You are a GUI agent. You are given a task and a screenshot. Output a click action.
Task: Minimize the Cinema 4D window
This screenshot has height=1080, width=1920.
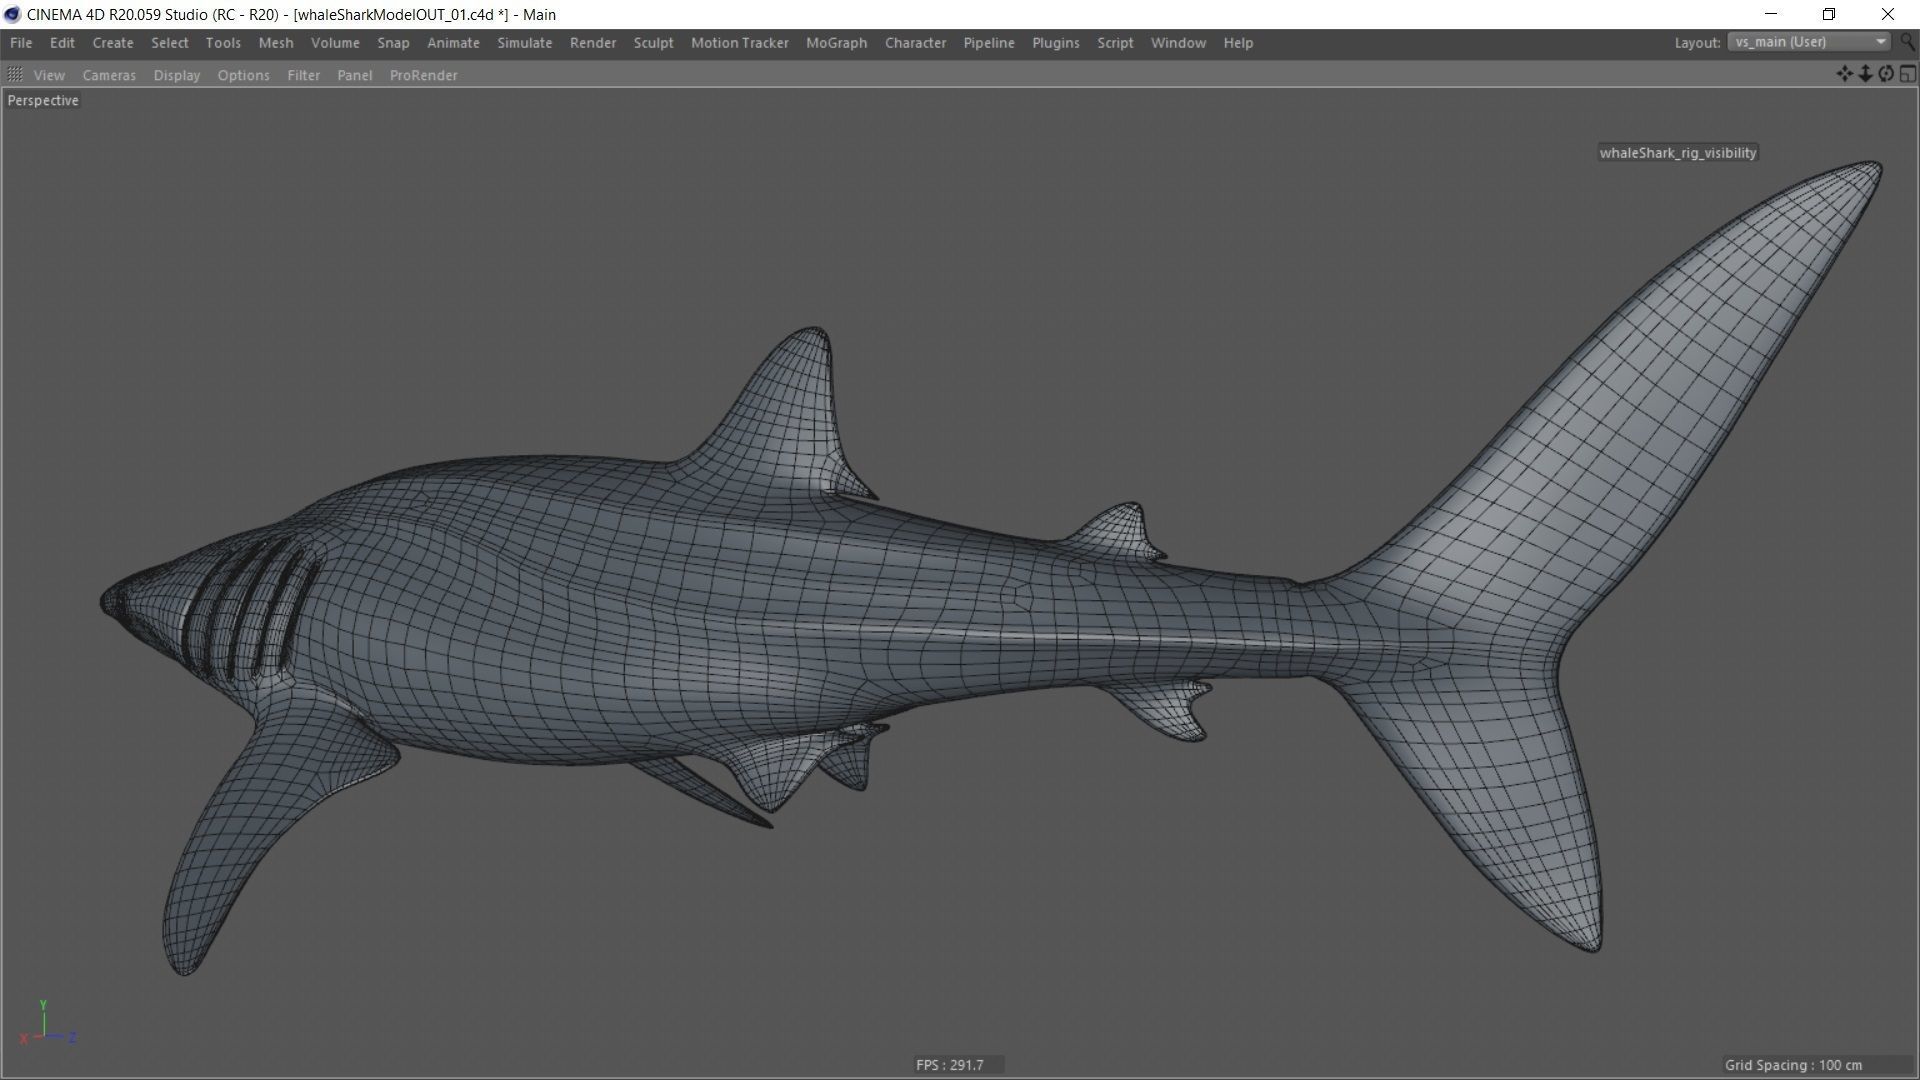click(1771, 14)
